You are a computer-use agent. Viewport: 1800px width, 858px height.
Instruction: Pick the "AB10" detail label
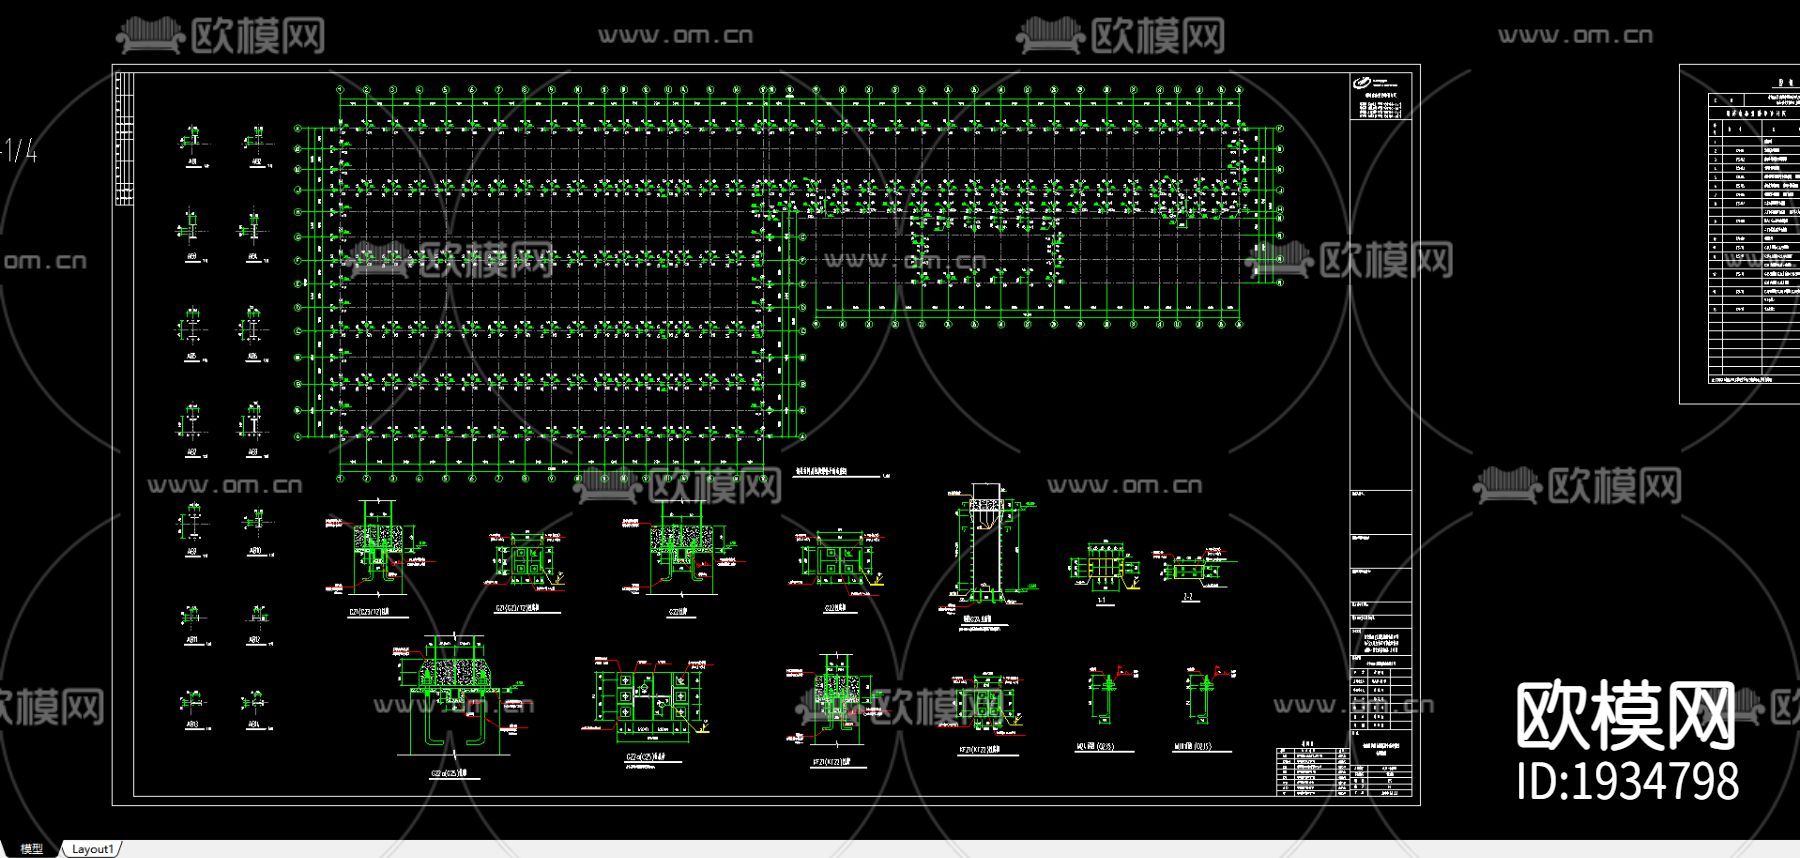pos(255,551)
